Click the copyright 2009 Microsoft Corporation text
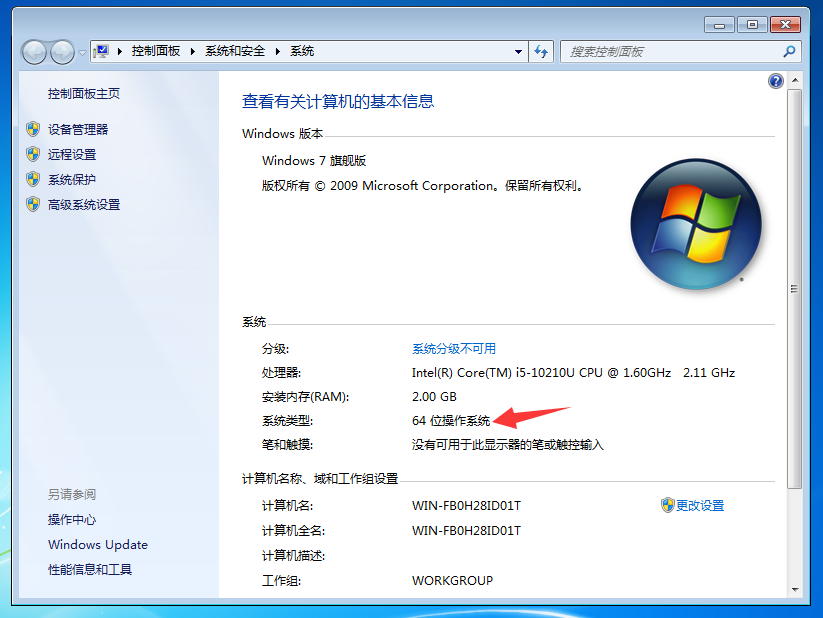823x618 pixels. tap(423, 186)
